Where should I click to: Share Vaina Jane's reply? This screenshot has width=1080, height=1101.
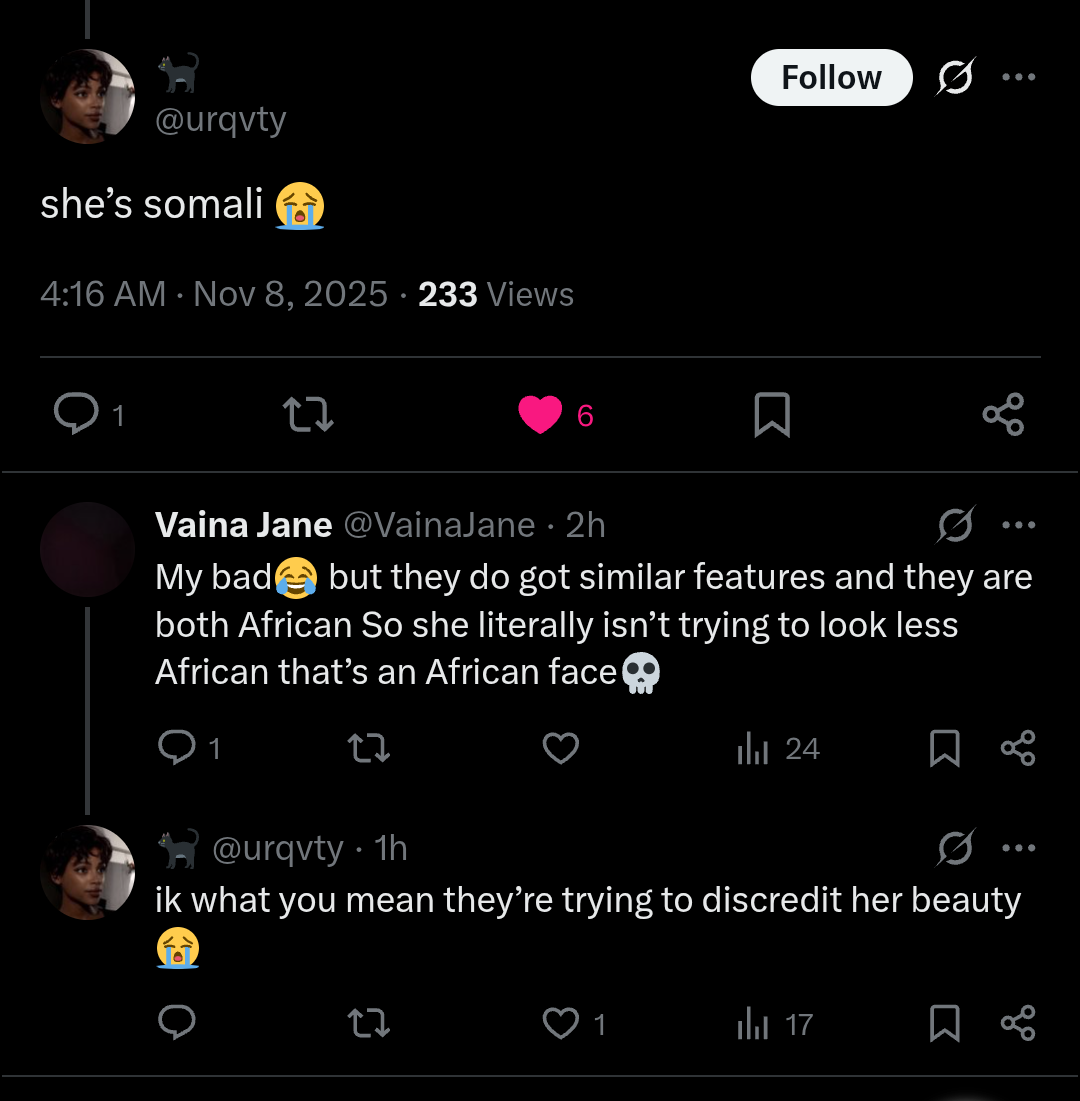tap(1018, 748)
